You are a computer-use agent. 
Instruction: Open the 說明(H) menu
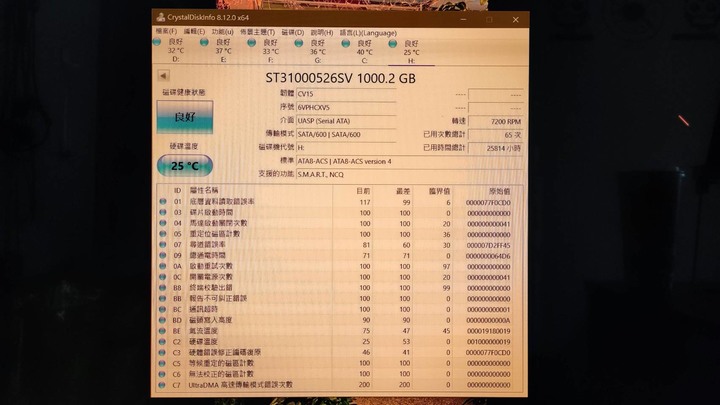click(x=321, y=33)
